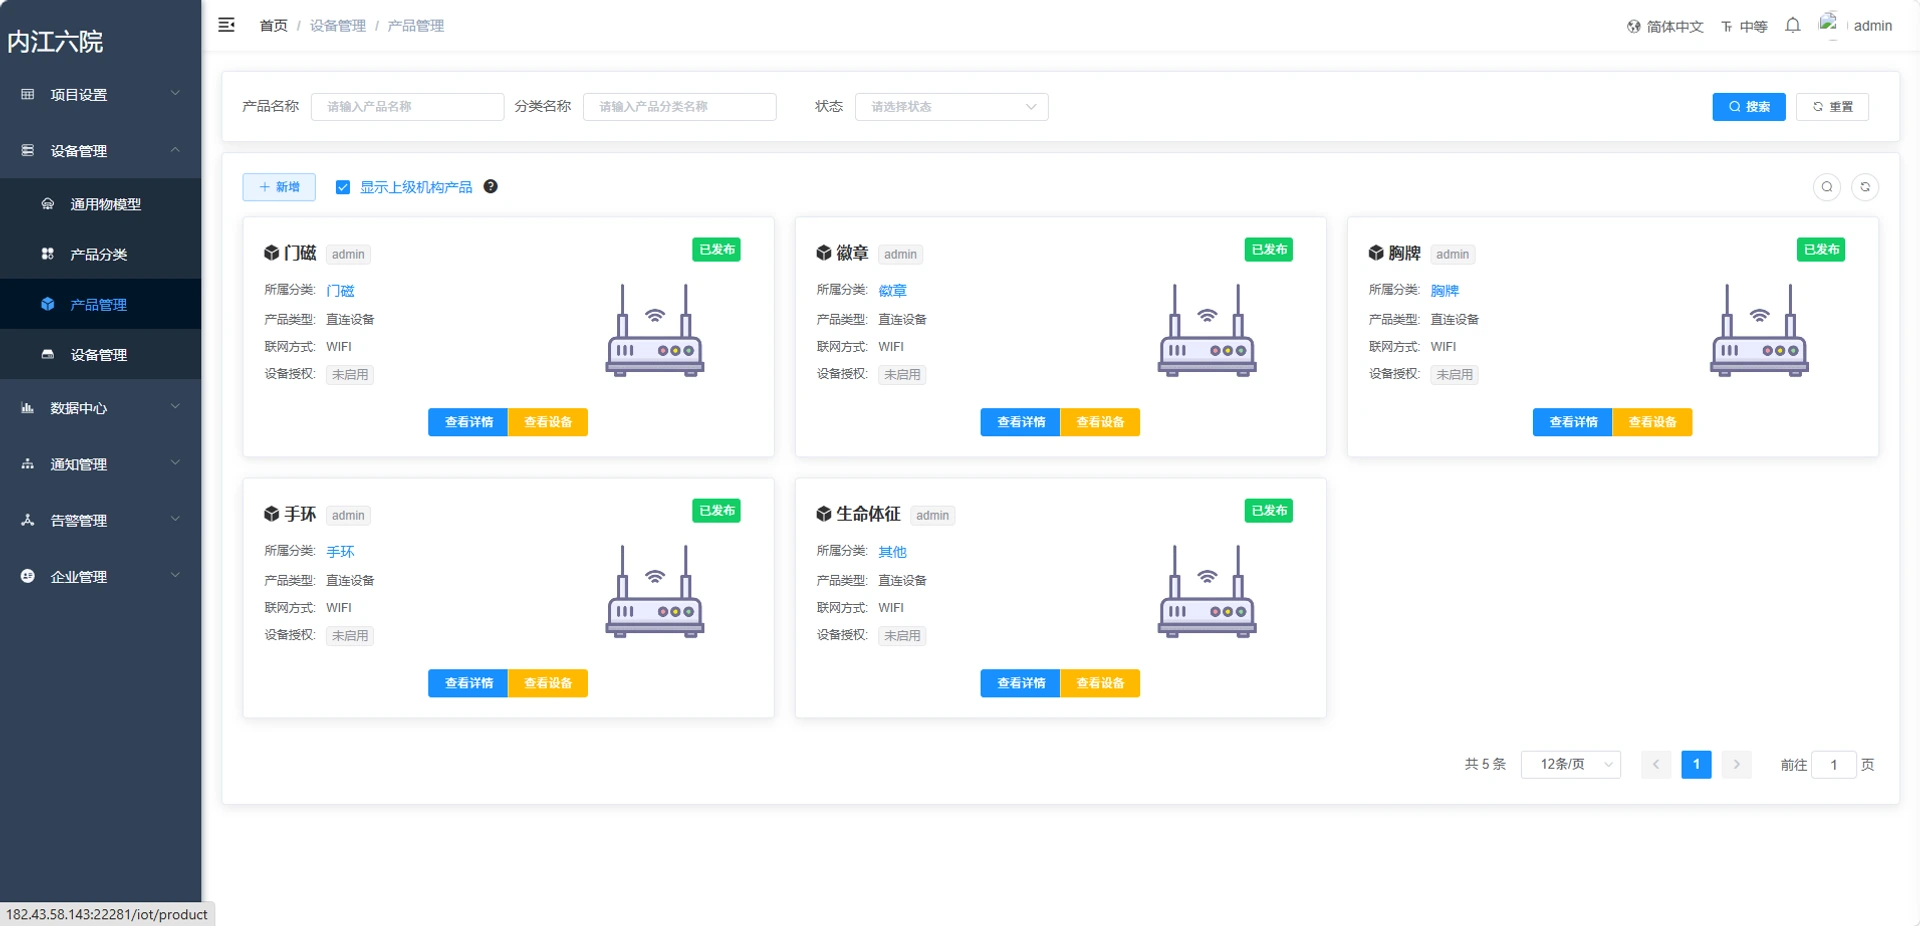1920x926 pixels.
Task: Click 查看设备 on the 徽章 card
Action: pos(1100,422)
